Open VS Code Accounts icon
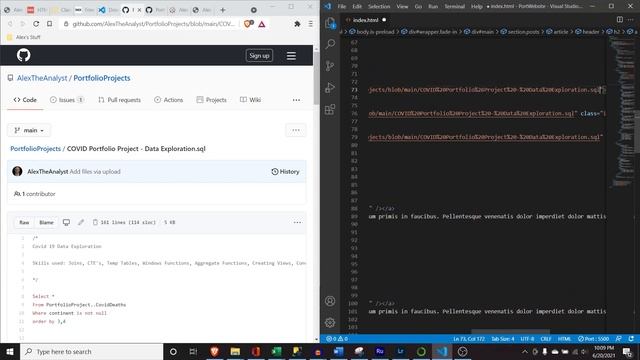The width and height of the screenshot is (640, 360). pos(330,301)
